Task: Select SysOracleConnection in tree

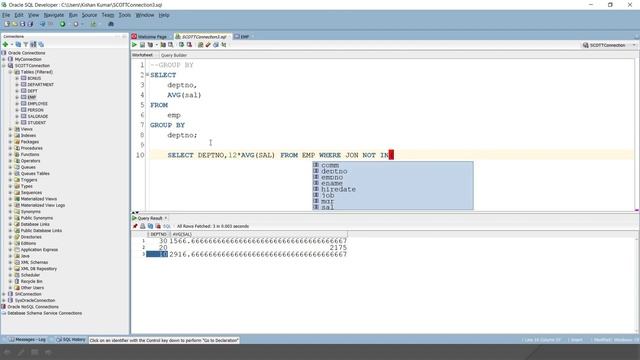Action: point(35,300)
